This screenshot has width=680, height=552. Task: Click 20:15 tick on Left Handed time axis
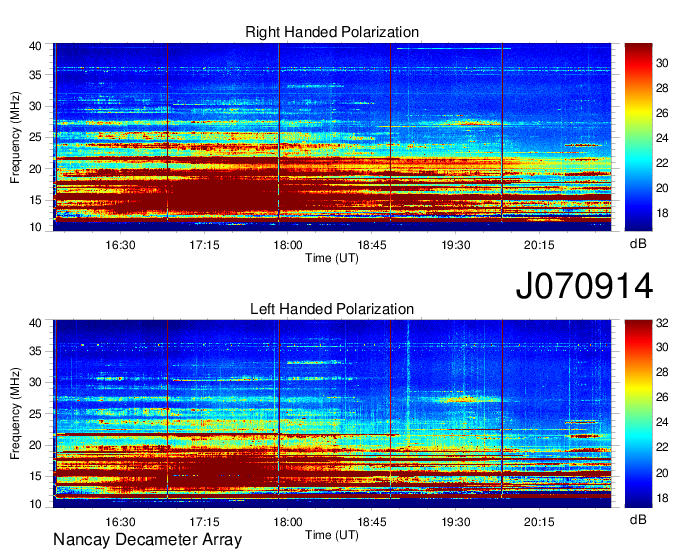539,522
